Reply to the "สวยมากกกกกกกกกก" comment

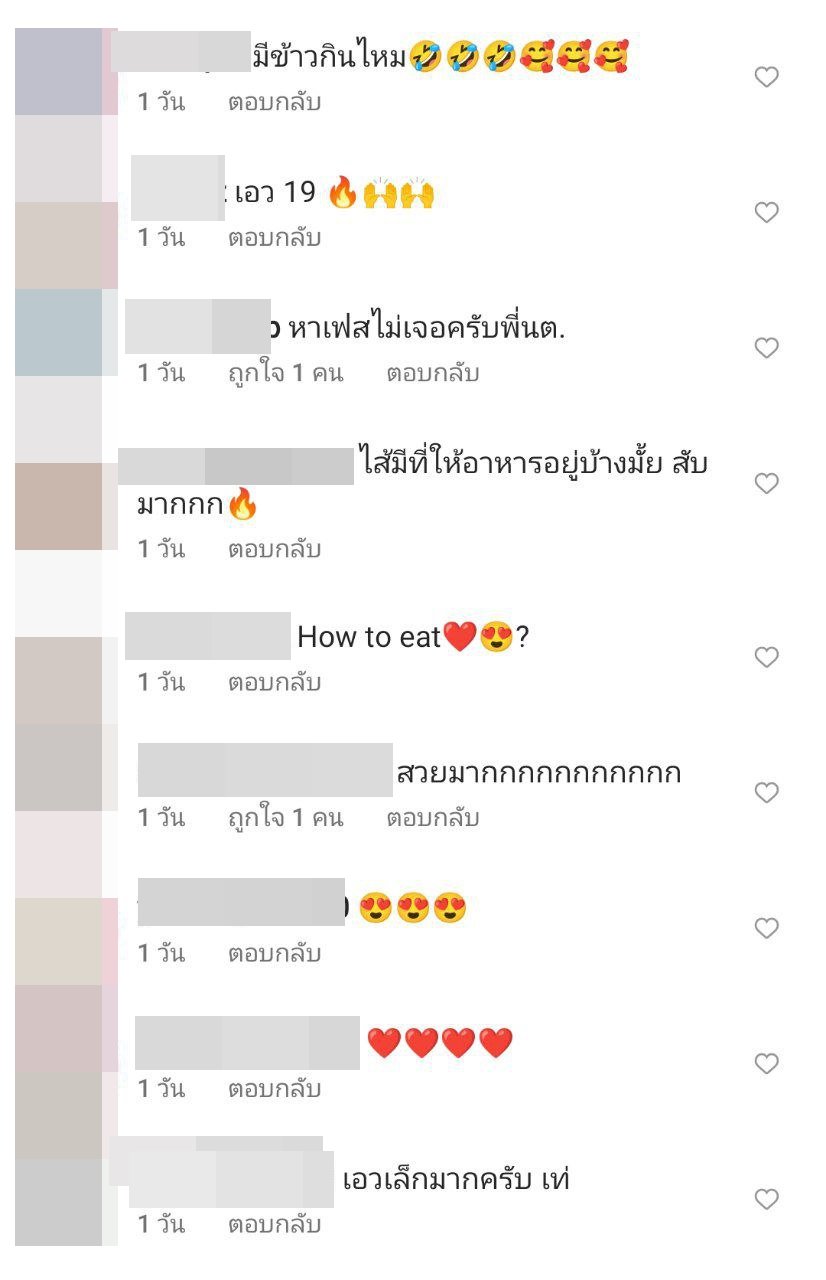pyautogui.click(x=433, y=818)
